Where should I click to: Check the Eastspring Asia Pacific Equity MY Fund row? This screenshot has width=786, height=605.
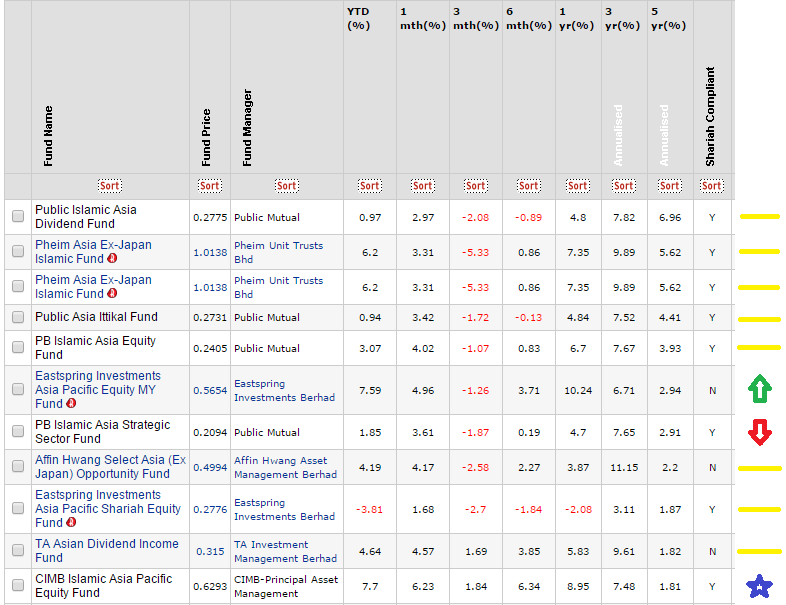pos(18,389)
